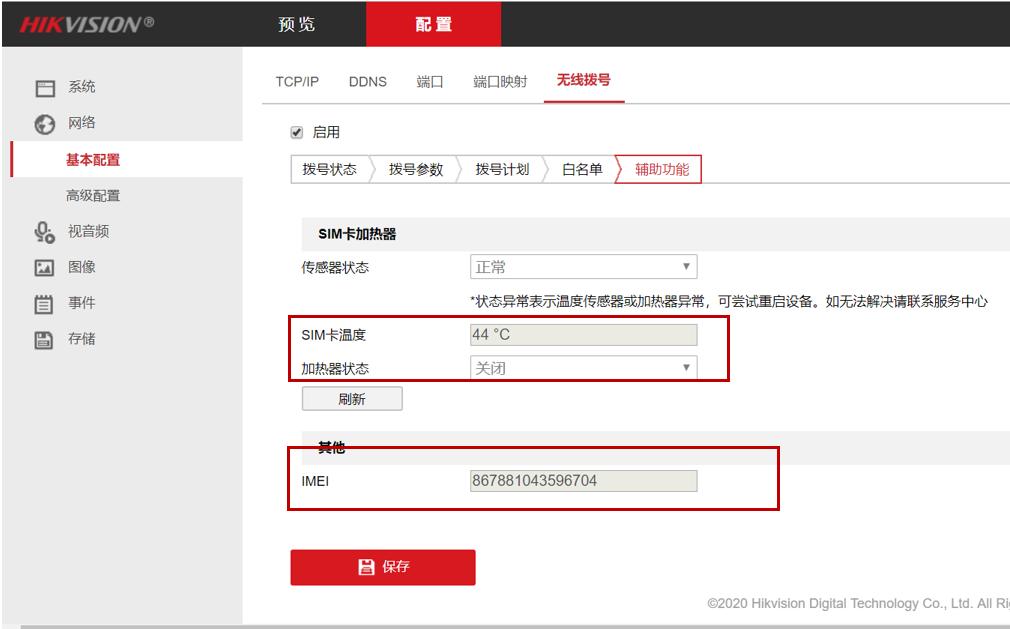Click the 存储 storage icon

42,339
